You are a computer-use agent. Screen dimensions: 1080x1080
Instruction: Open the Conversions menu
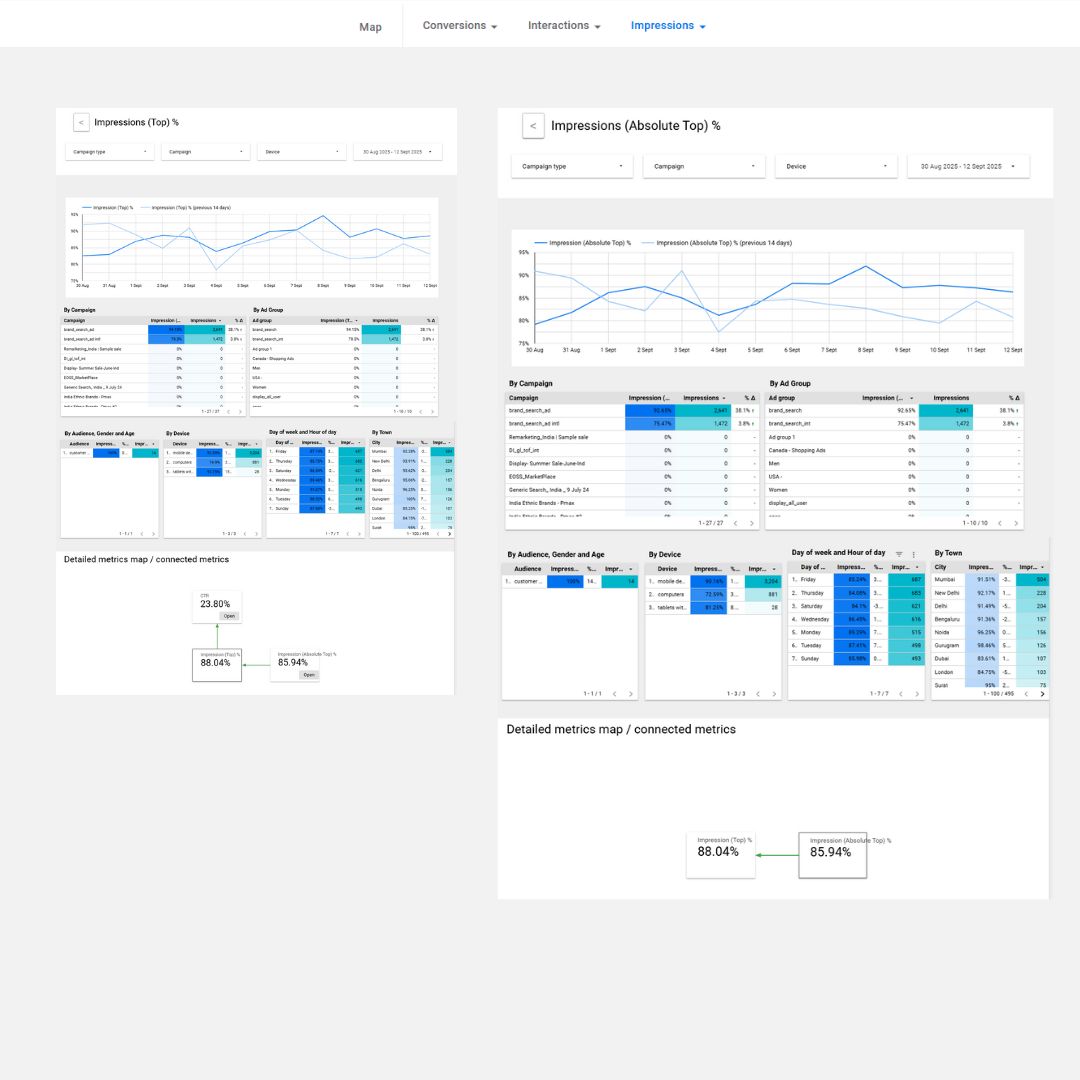click(x=459, y=26)
